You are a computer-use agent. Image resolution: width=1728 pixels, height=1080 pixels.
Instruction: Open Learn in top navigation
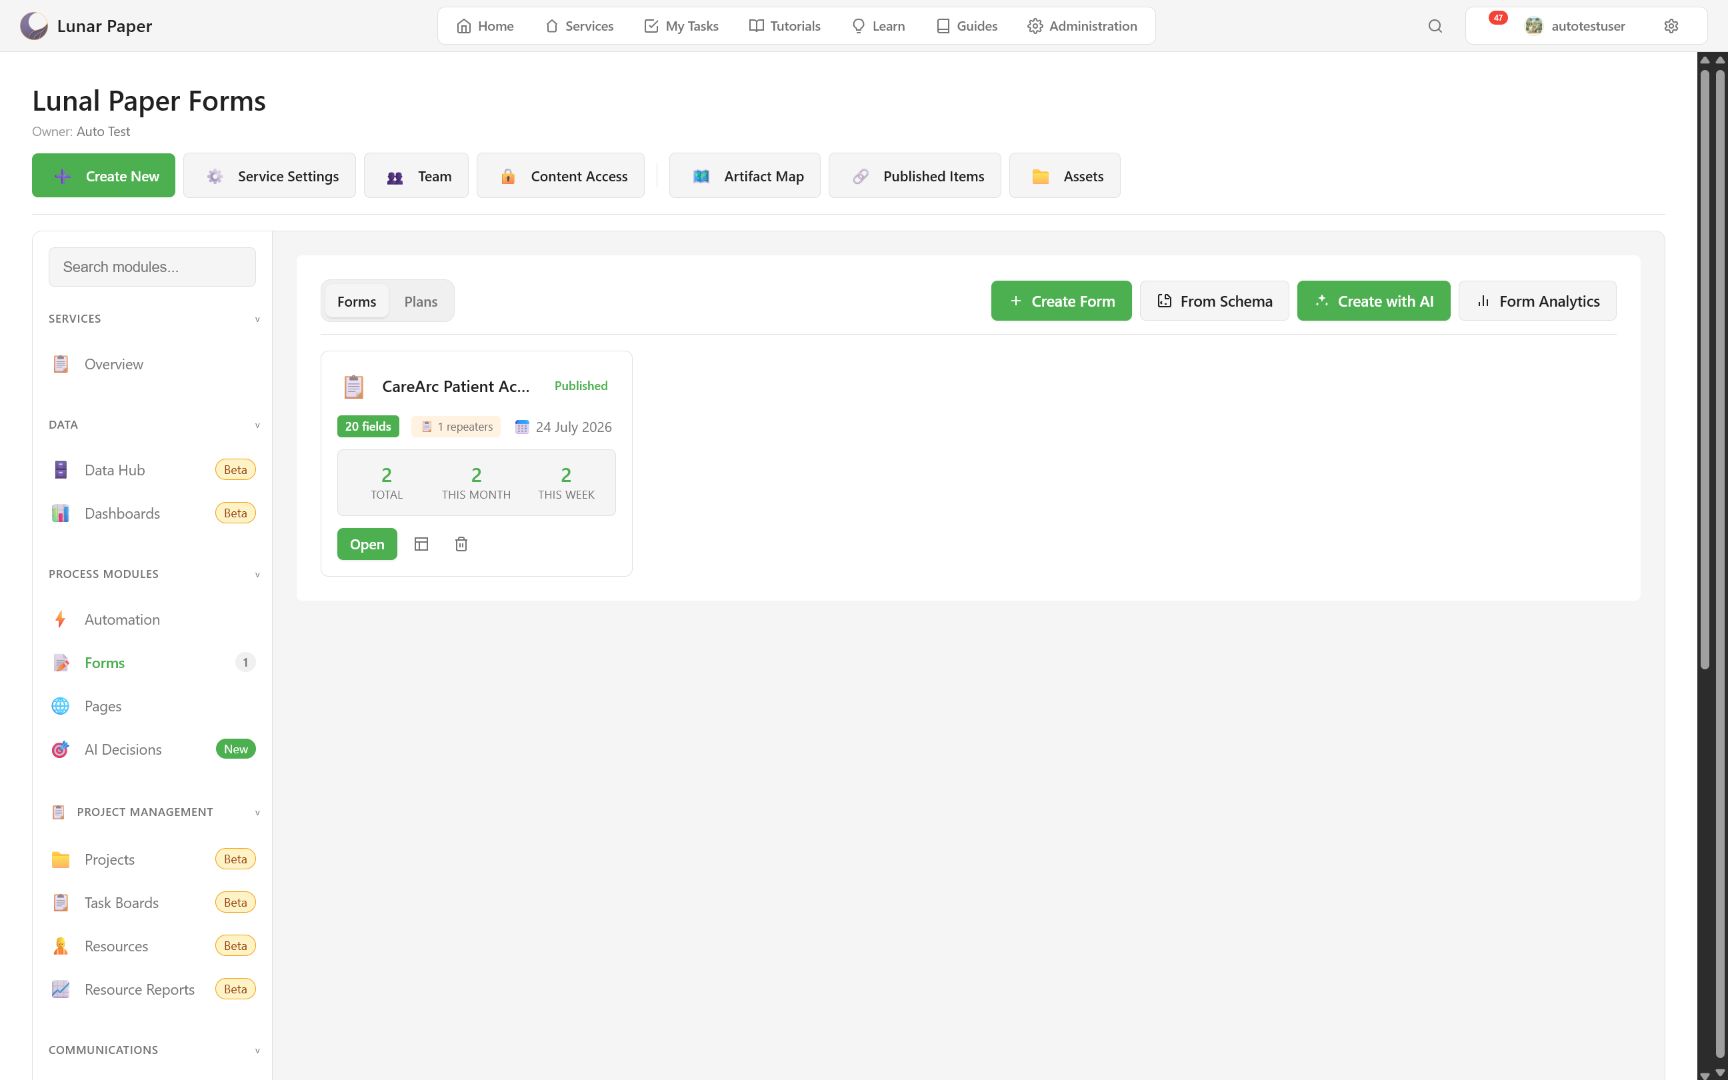pos(878,26)
